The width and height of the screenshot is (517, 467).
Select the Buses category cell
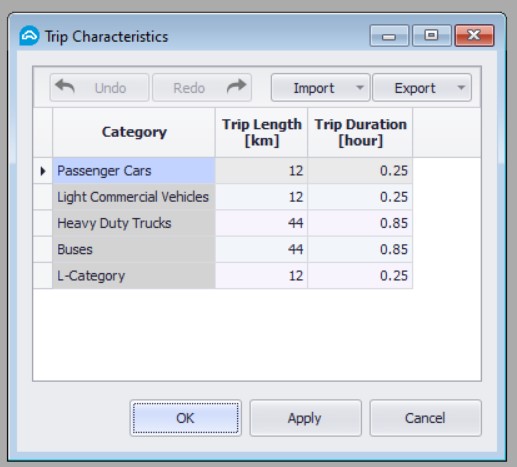coord(134,250)
